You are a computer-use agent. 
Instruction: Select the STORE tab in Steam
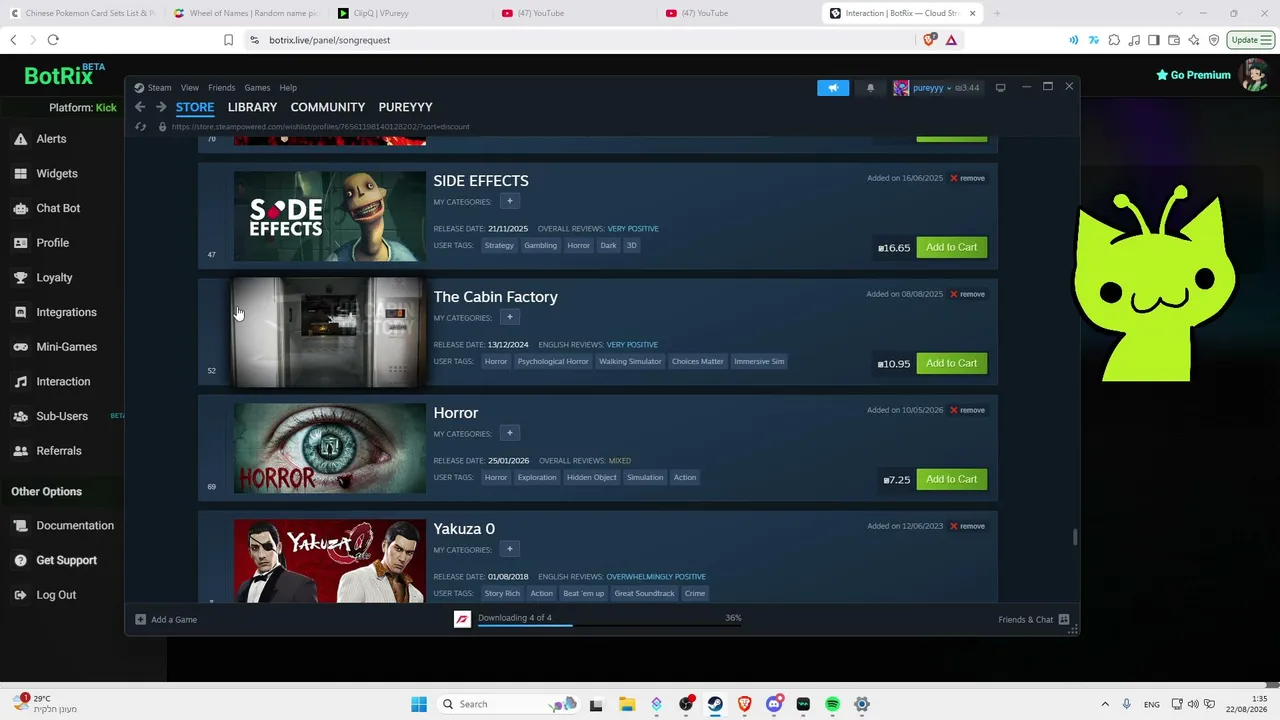tap(195, 107)
